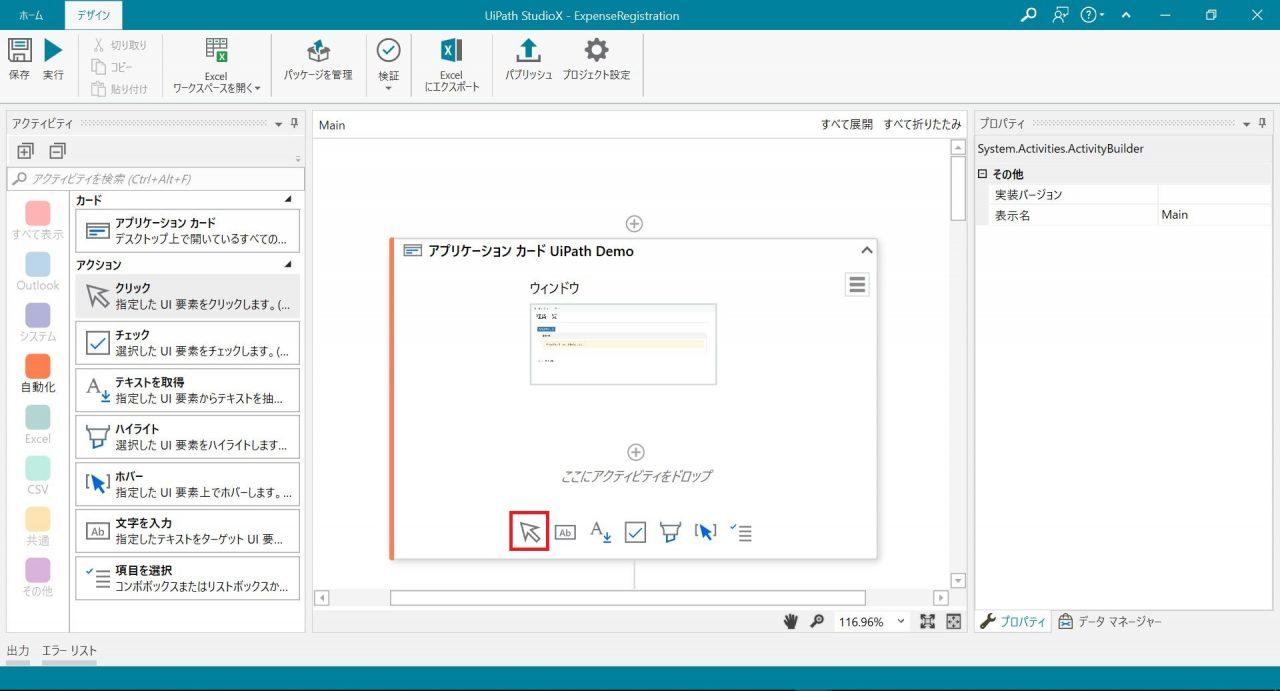Select the 自動化 category filter

tap(37, 374)
